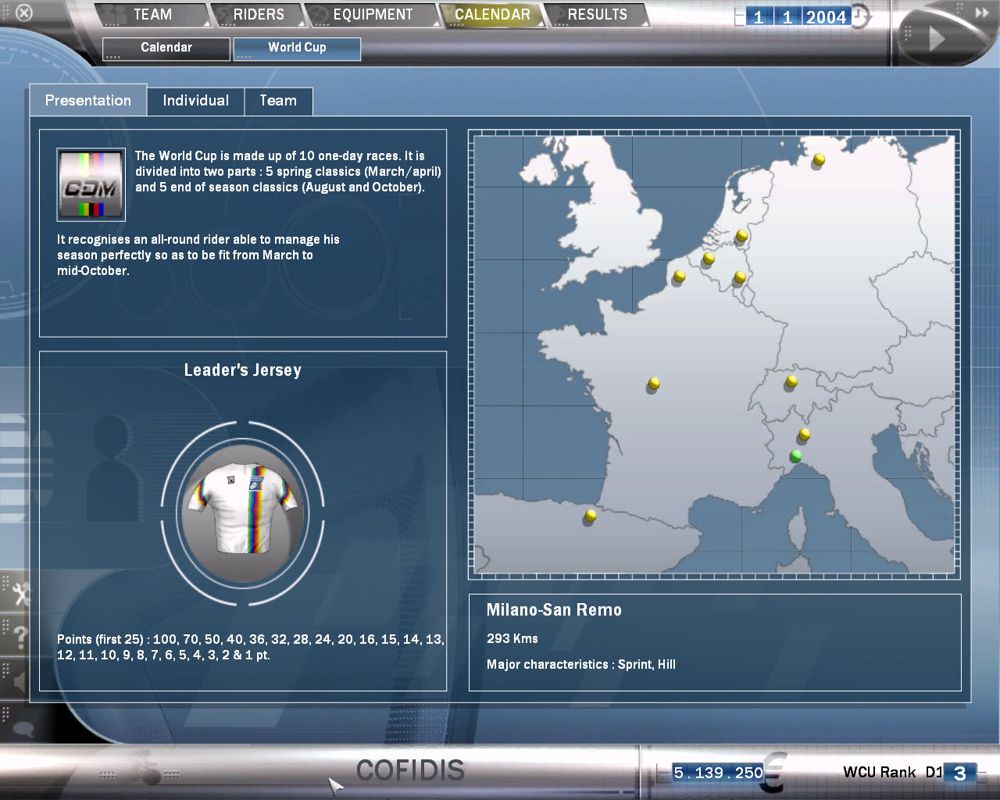Click the Calendar sub-menu button

pyautogui.click(x=166, y=48)
